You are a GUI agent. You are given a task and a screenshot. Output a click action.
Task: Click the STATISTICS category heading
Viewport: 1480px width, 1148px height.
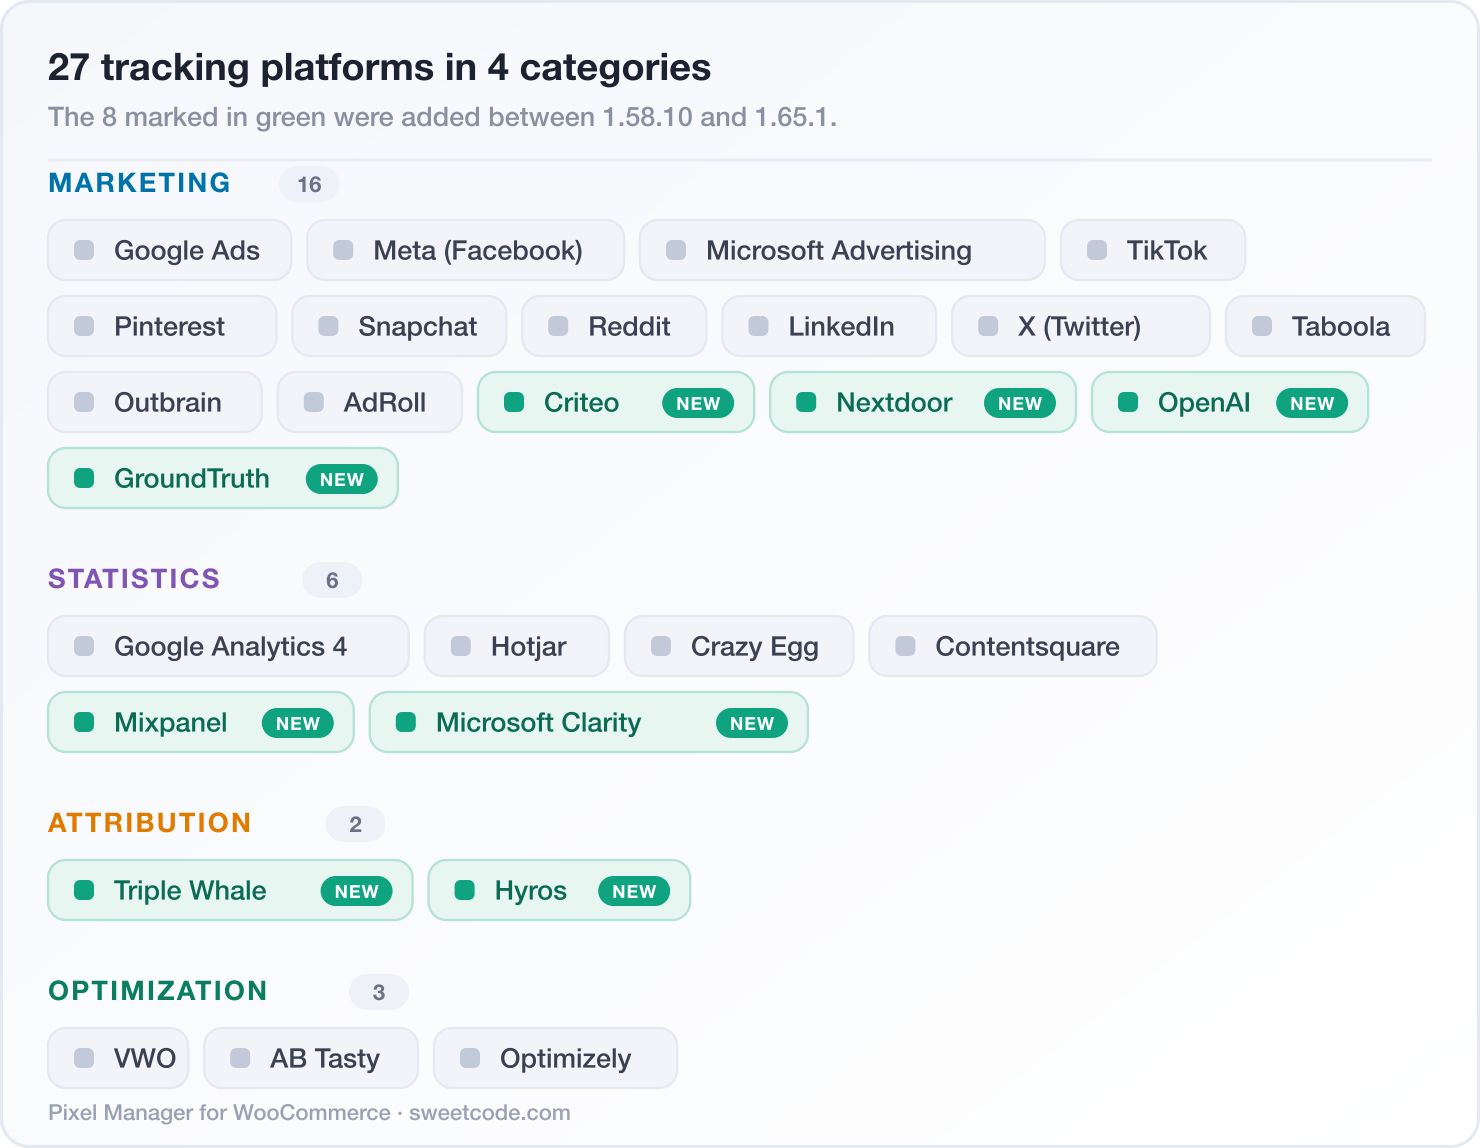tap(134, 579)
